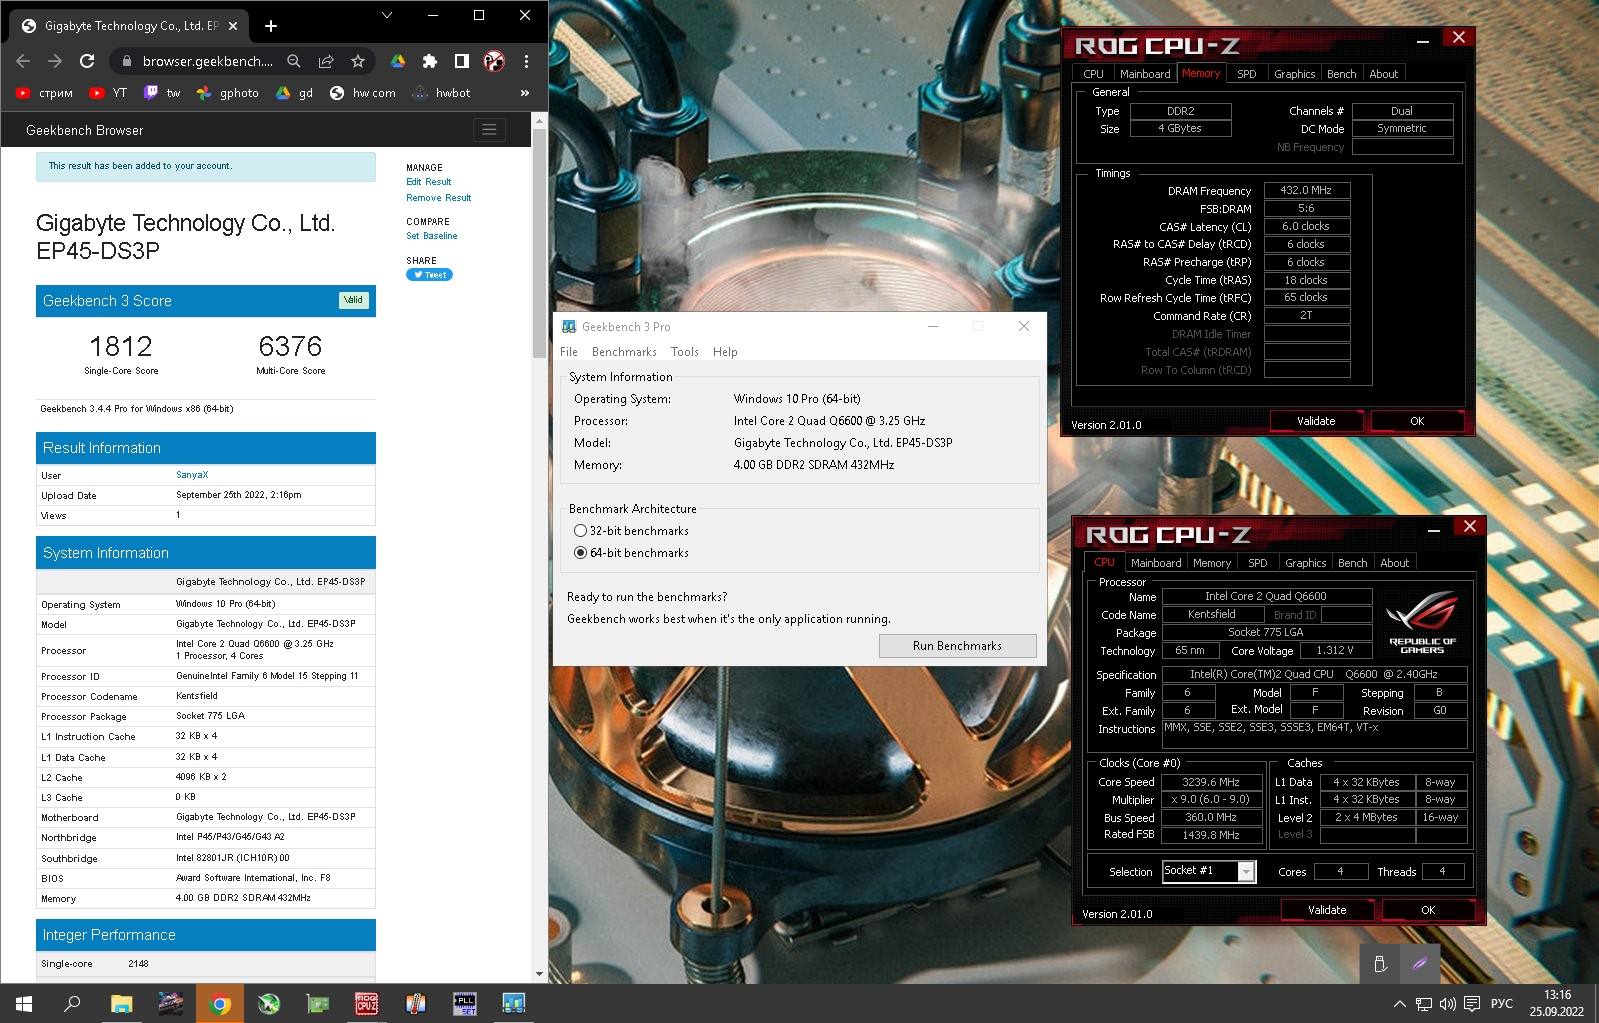This screenshot has width=1599, height=1023.
Task: Open the Help menu in Geekbench
Action: pyautogui.click(x=725, y=352)
